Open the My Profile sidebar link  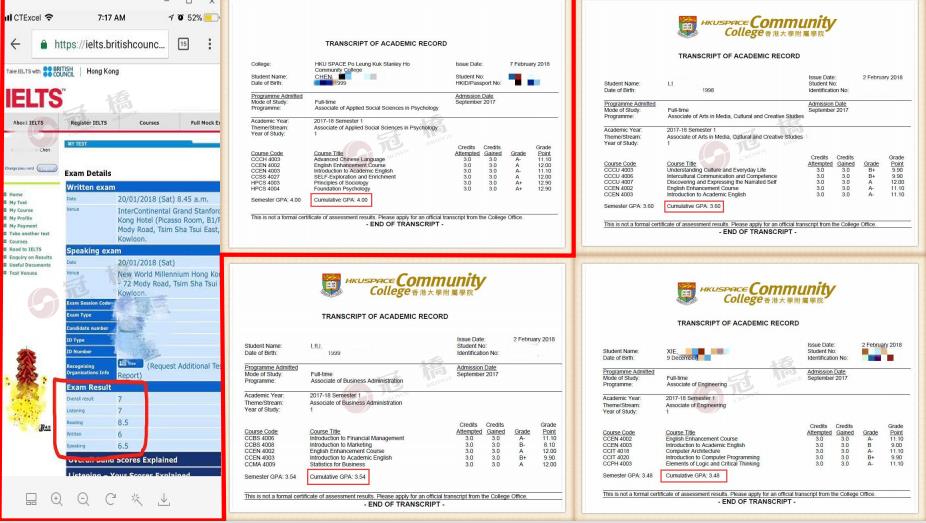coord(21,217)
